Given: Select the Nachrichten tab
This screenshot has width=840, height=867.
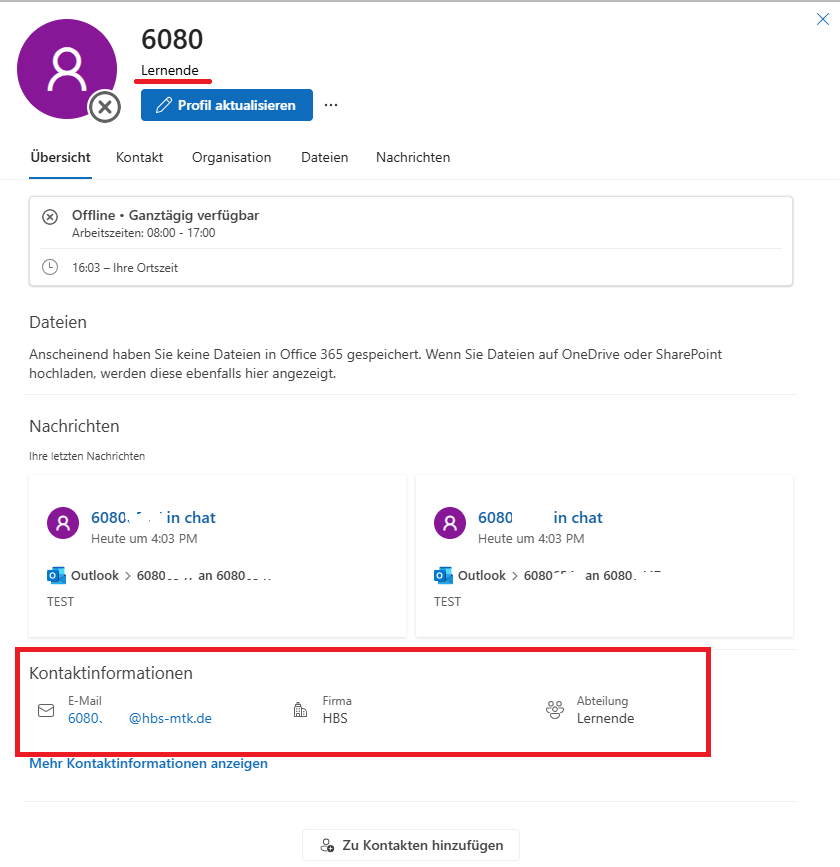Looking at the screenshot, I should pyautogui.click(x=412, y=157).
